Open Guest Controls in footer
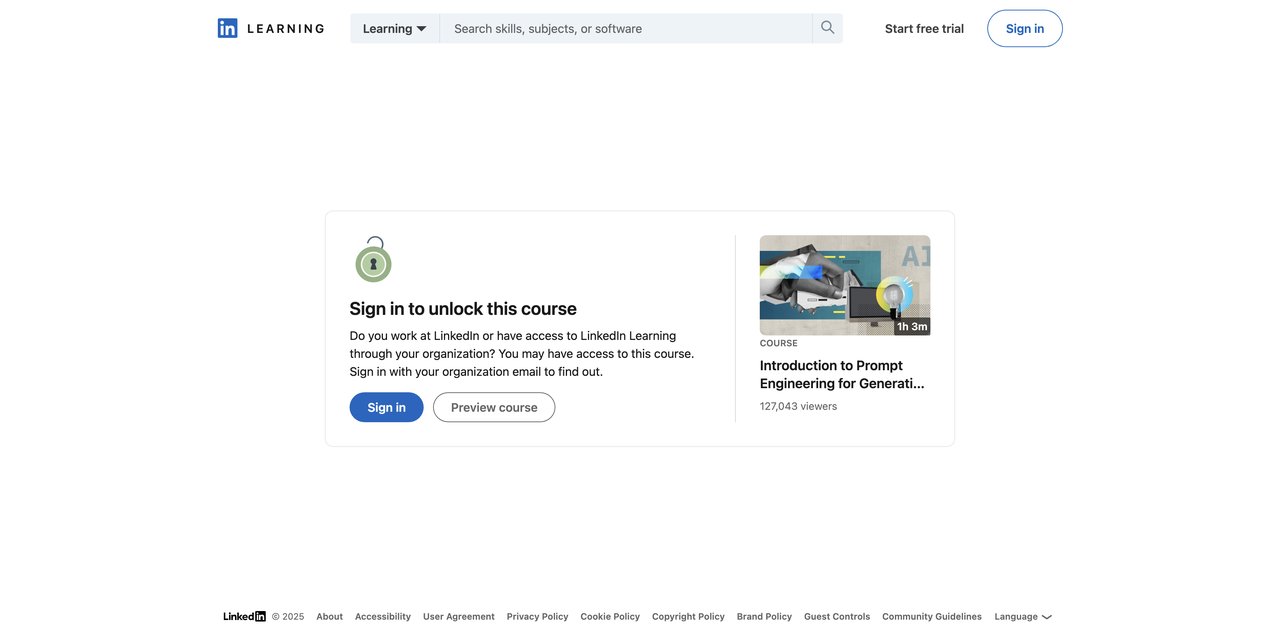1280x632 pixels. [836, 617]
